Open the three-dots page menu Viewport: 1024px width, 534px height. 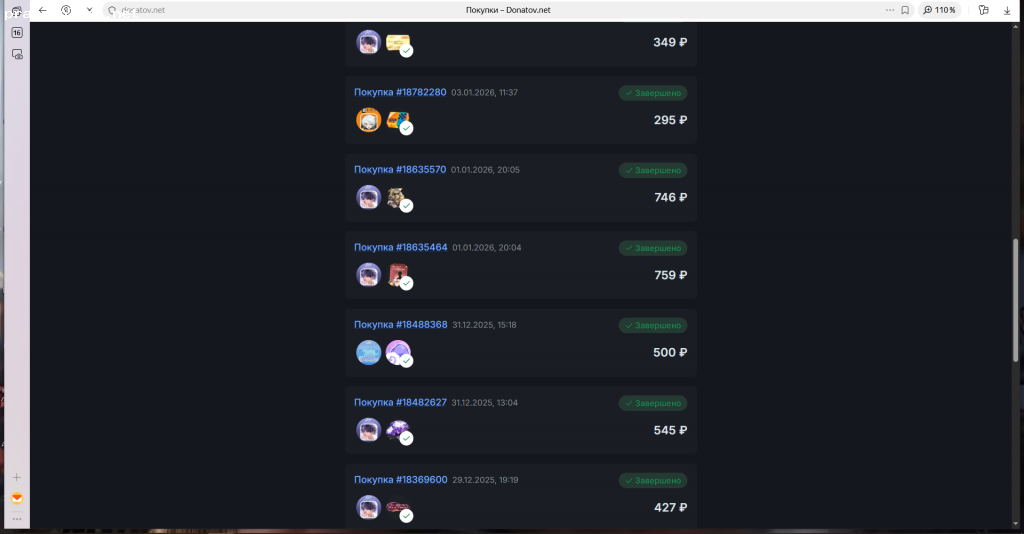(889, 10)
